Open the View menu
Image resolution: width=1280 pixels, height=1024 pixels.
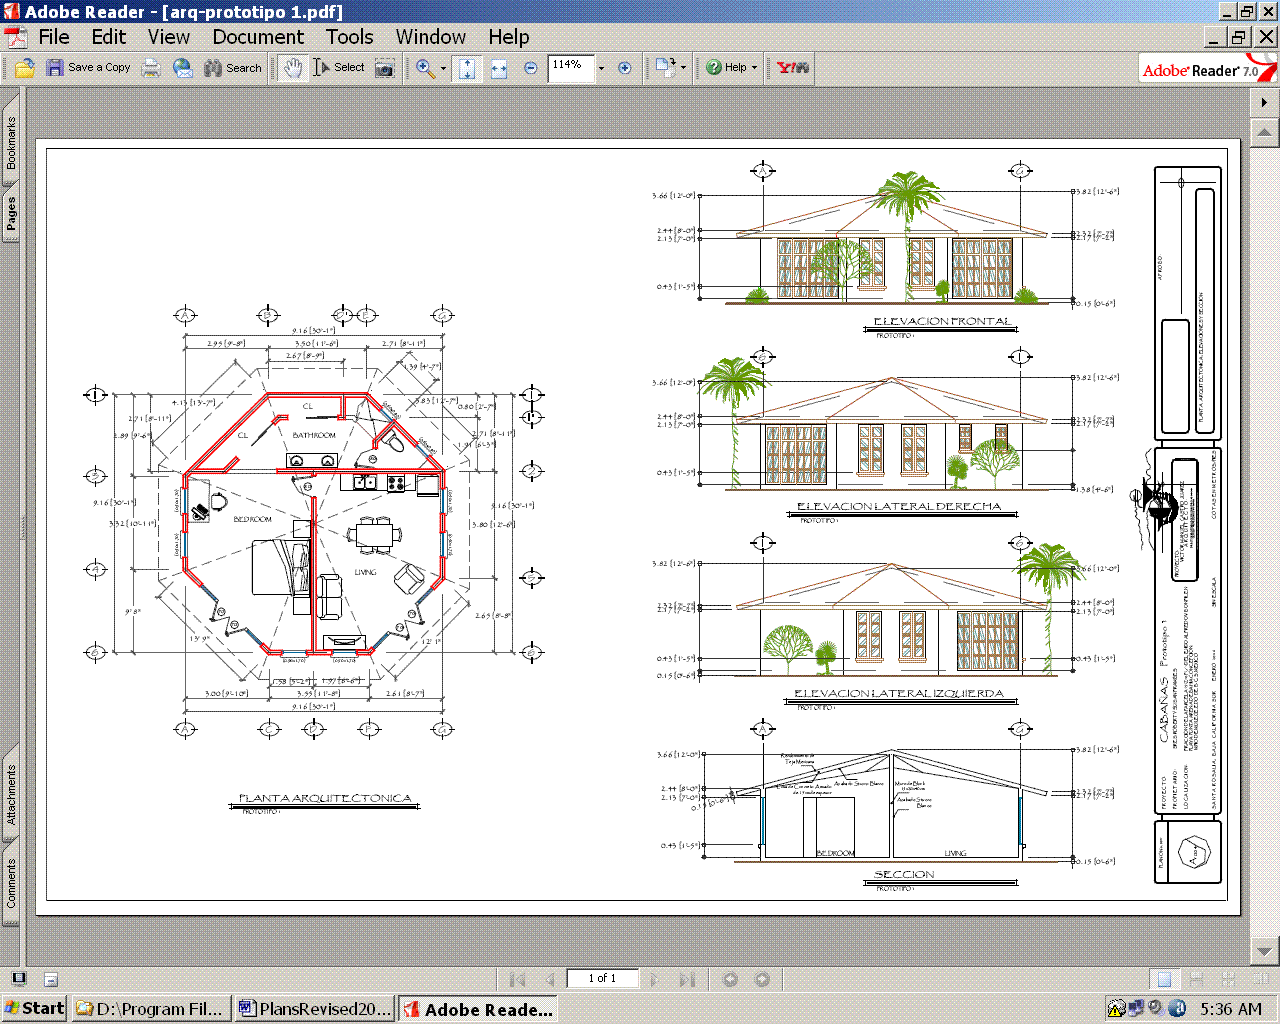click(x=169, y=37)
